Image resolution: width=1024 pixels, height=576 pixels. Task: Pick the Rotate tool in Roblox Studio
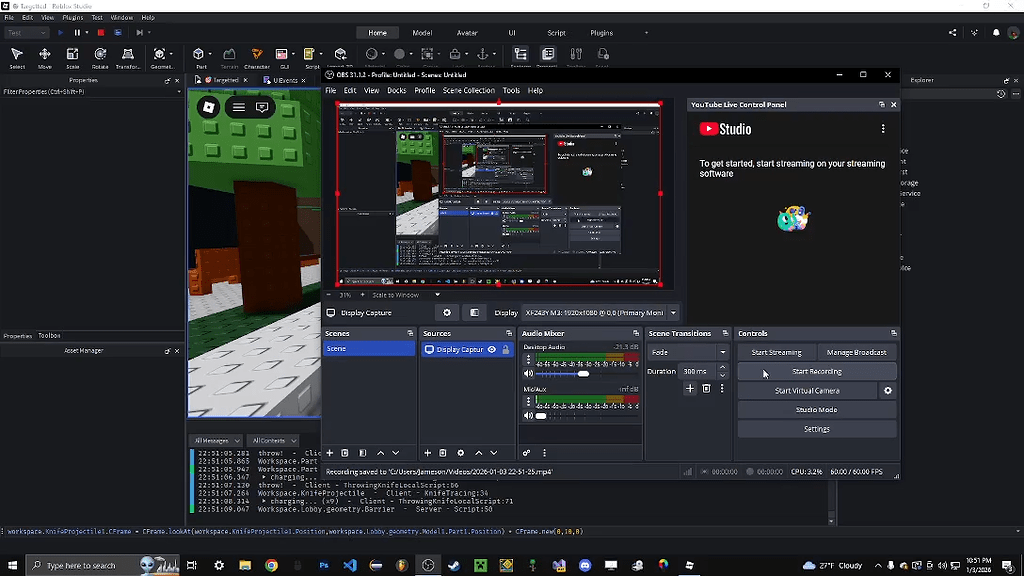tap(100, 57)
